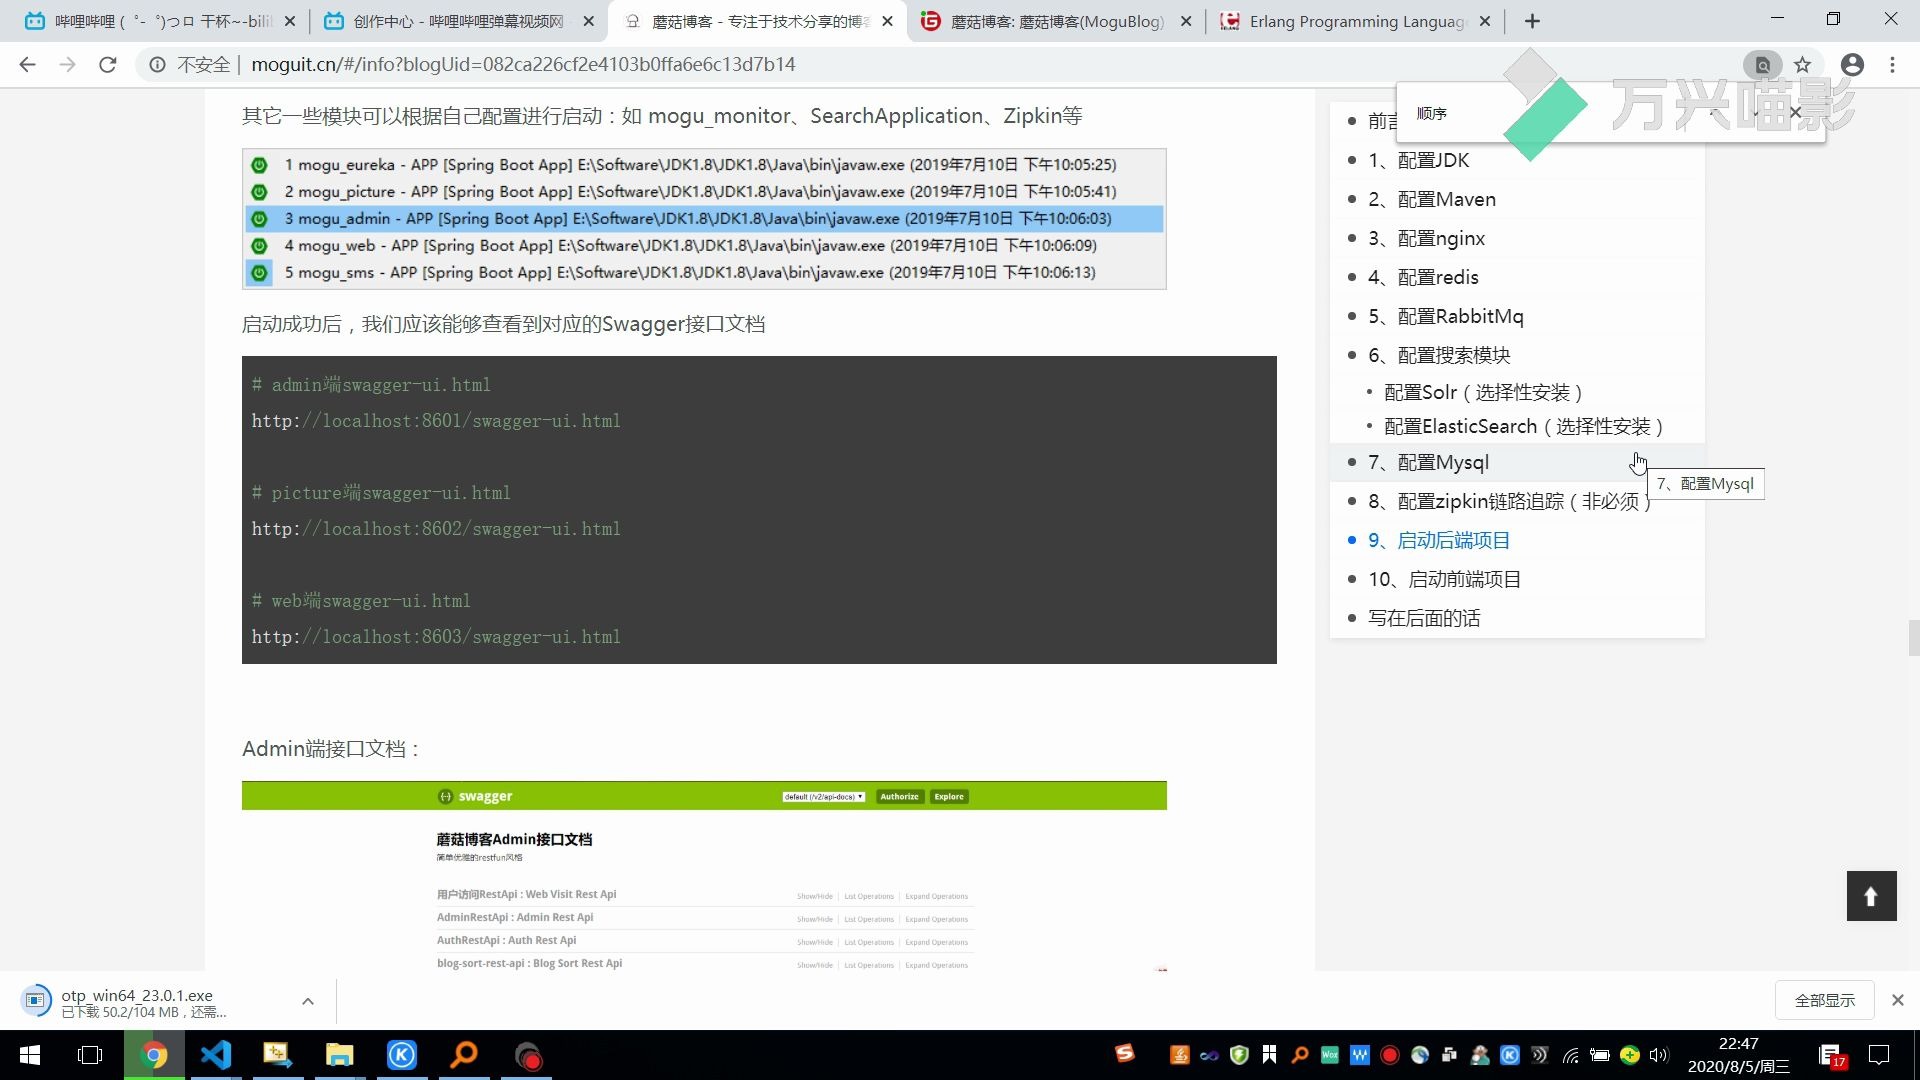
Task: Open the Swagger Admin API screenshot
Action: pyautogui.click(x=704, y=876)
